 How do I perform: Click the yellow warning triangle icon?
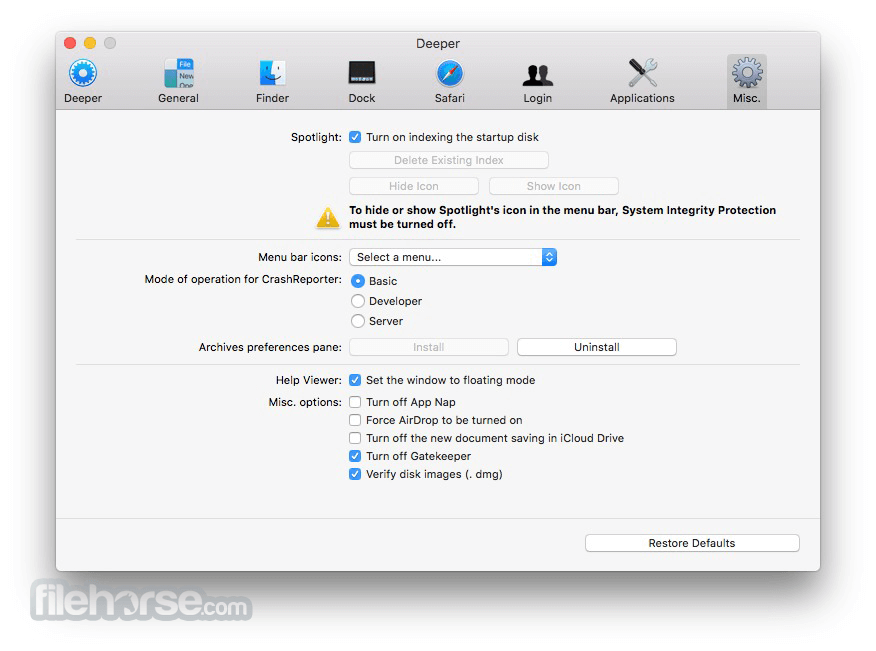click(x=328, y=217)
